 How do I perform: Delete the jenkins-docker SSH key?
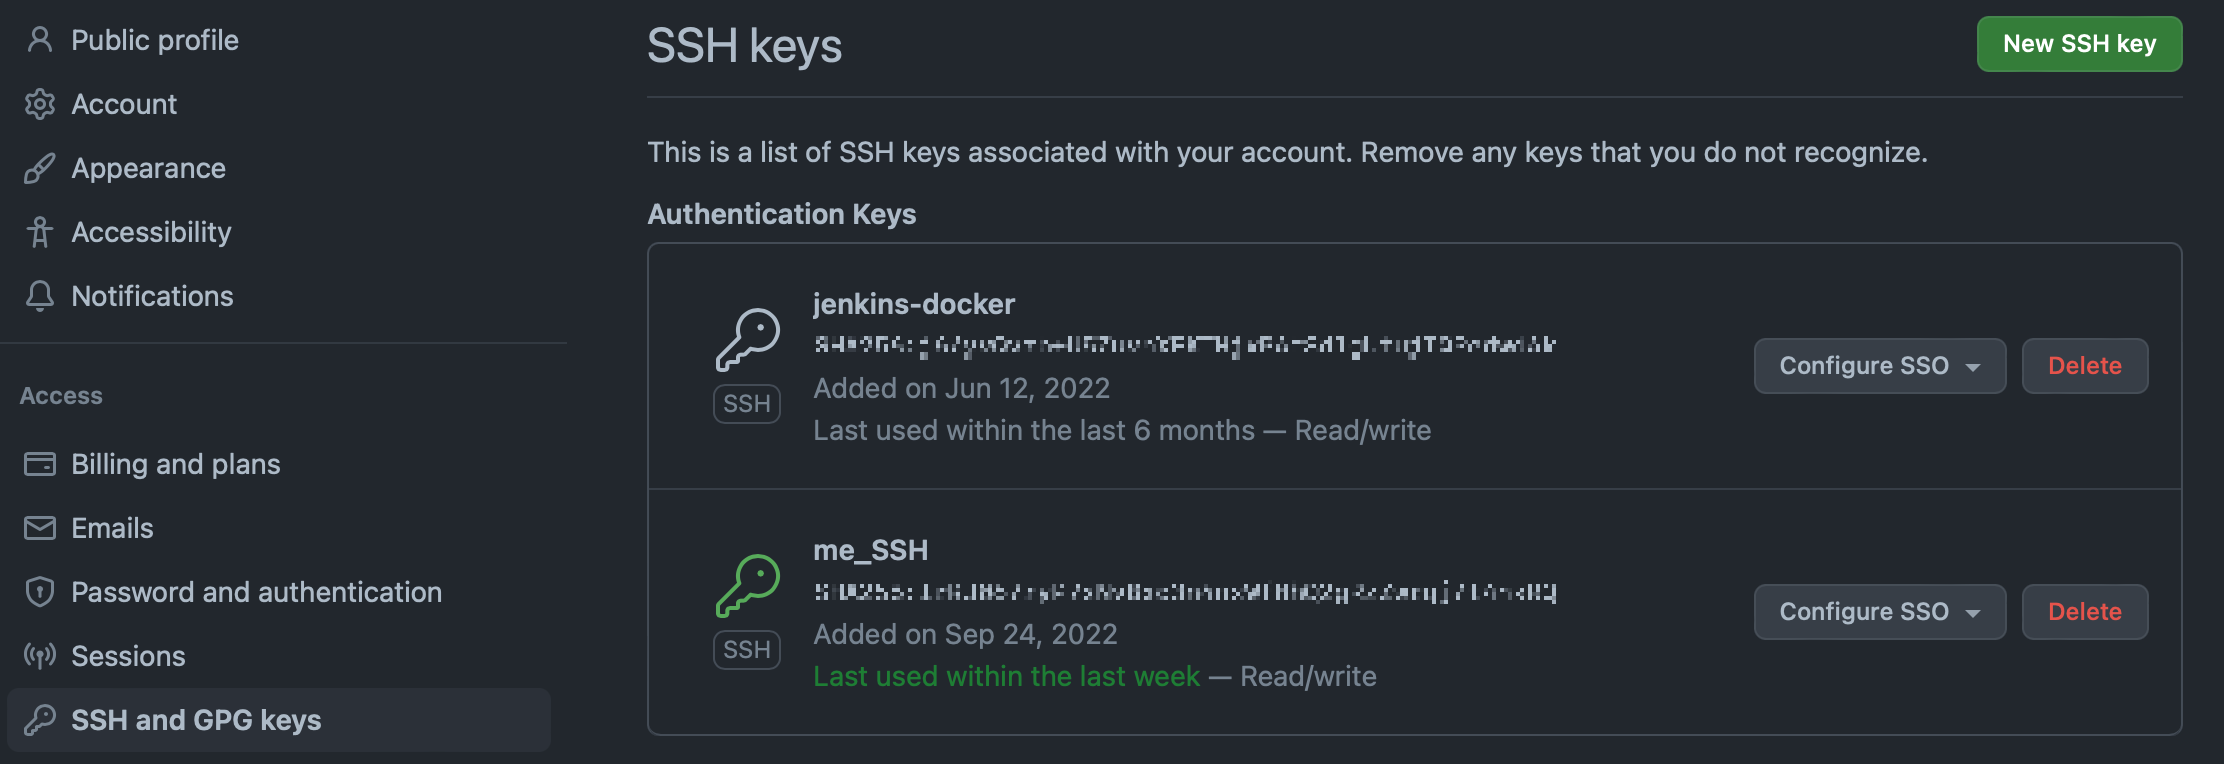(x=2084, y=366)
